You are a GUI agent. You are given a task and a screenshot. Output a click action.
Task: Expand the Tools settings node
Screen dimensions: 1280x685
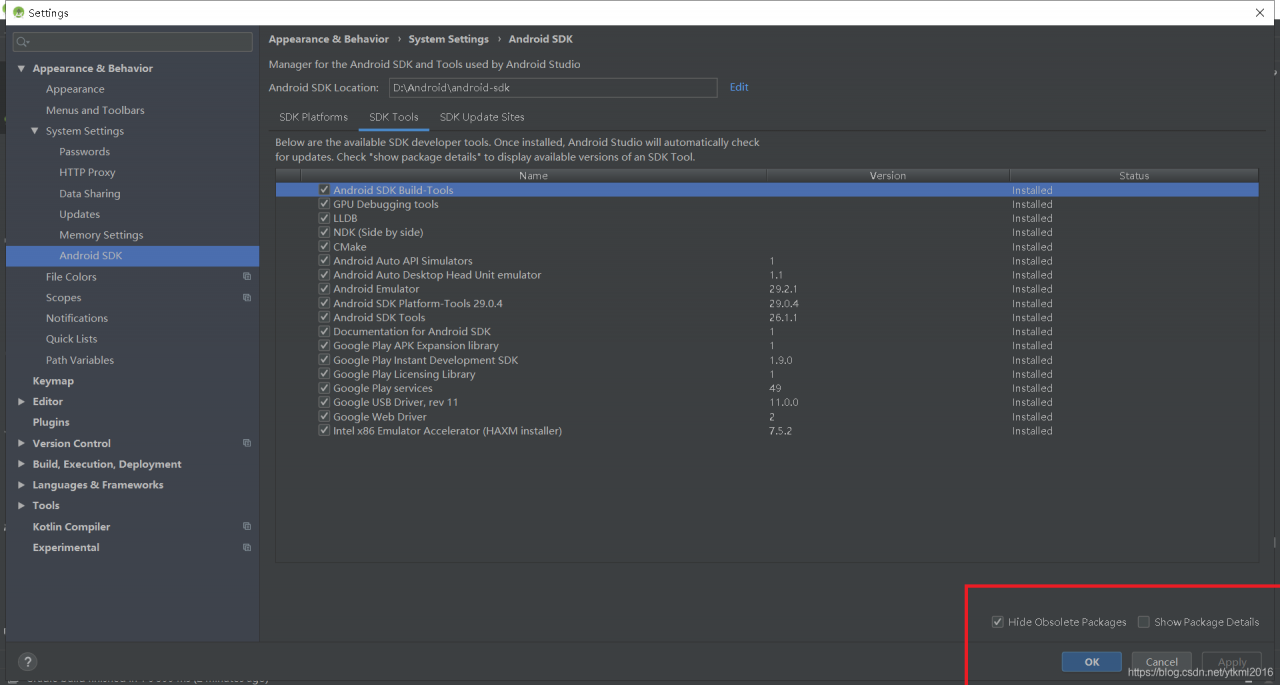[x=22, y=506]
